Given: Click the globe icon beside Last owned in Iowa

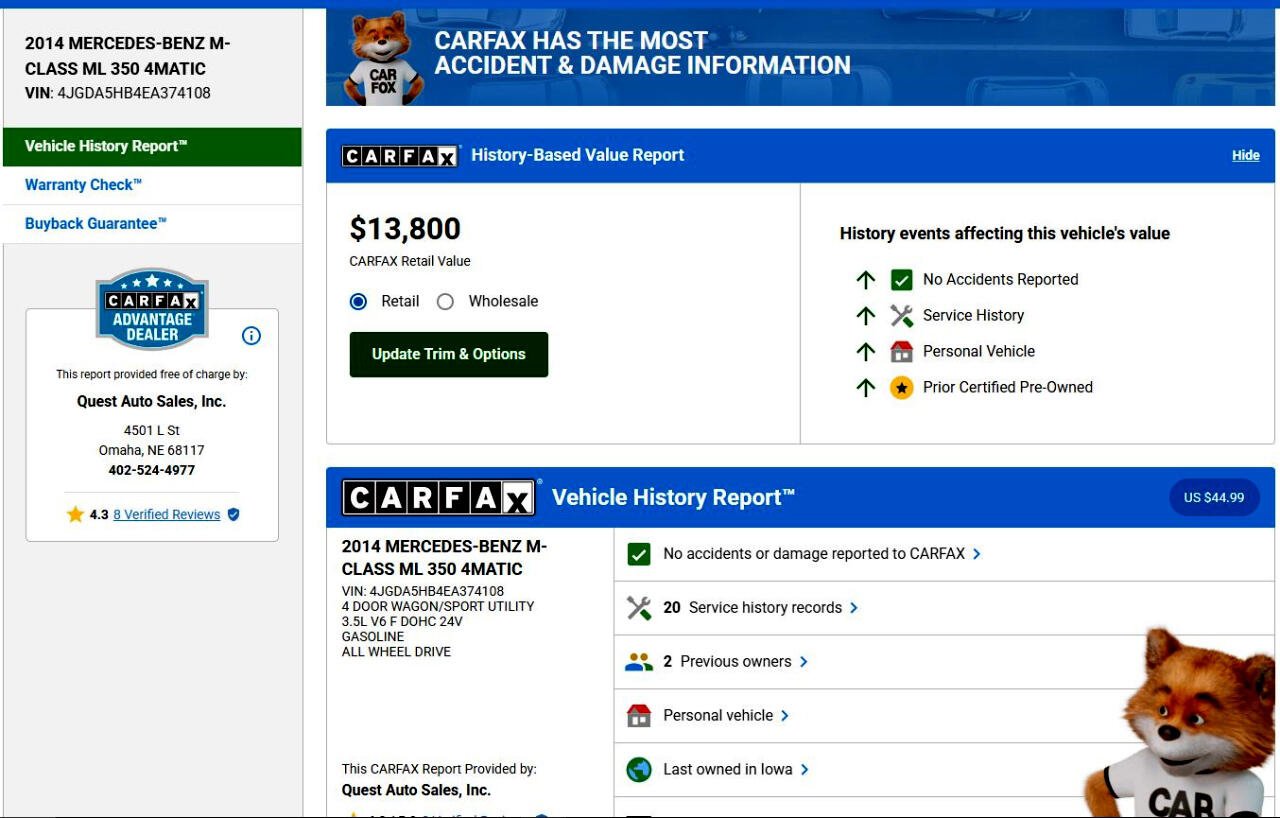Looking at the screenshot, I should click(639, 770).
